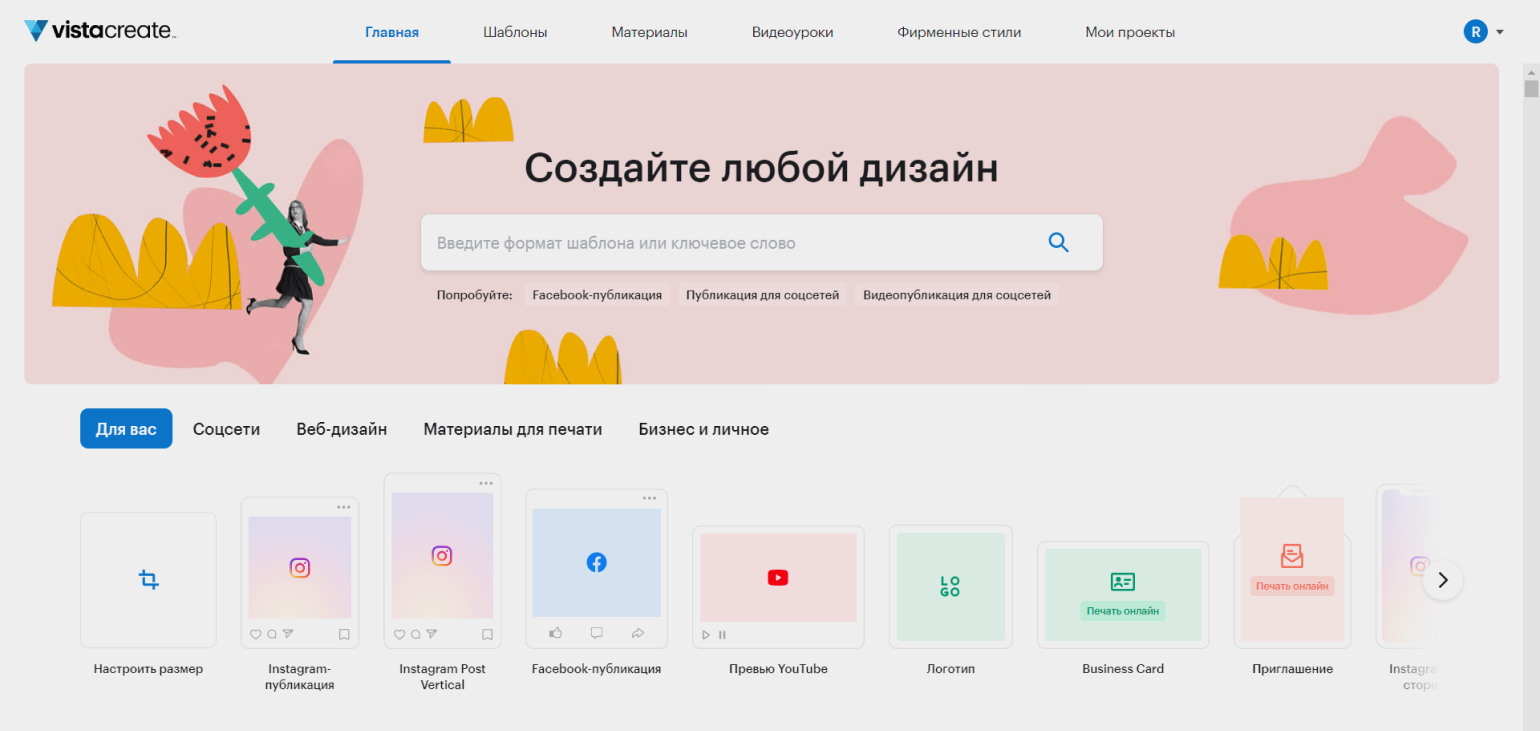Go to Мои проекты
Viewport: 1540px width, 731px height.
coord(1130,32)
